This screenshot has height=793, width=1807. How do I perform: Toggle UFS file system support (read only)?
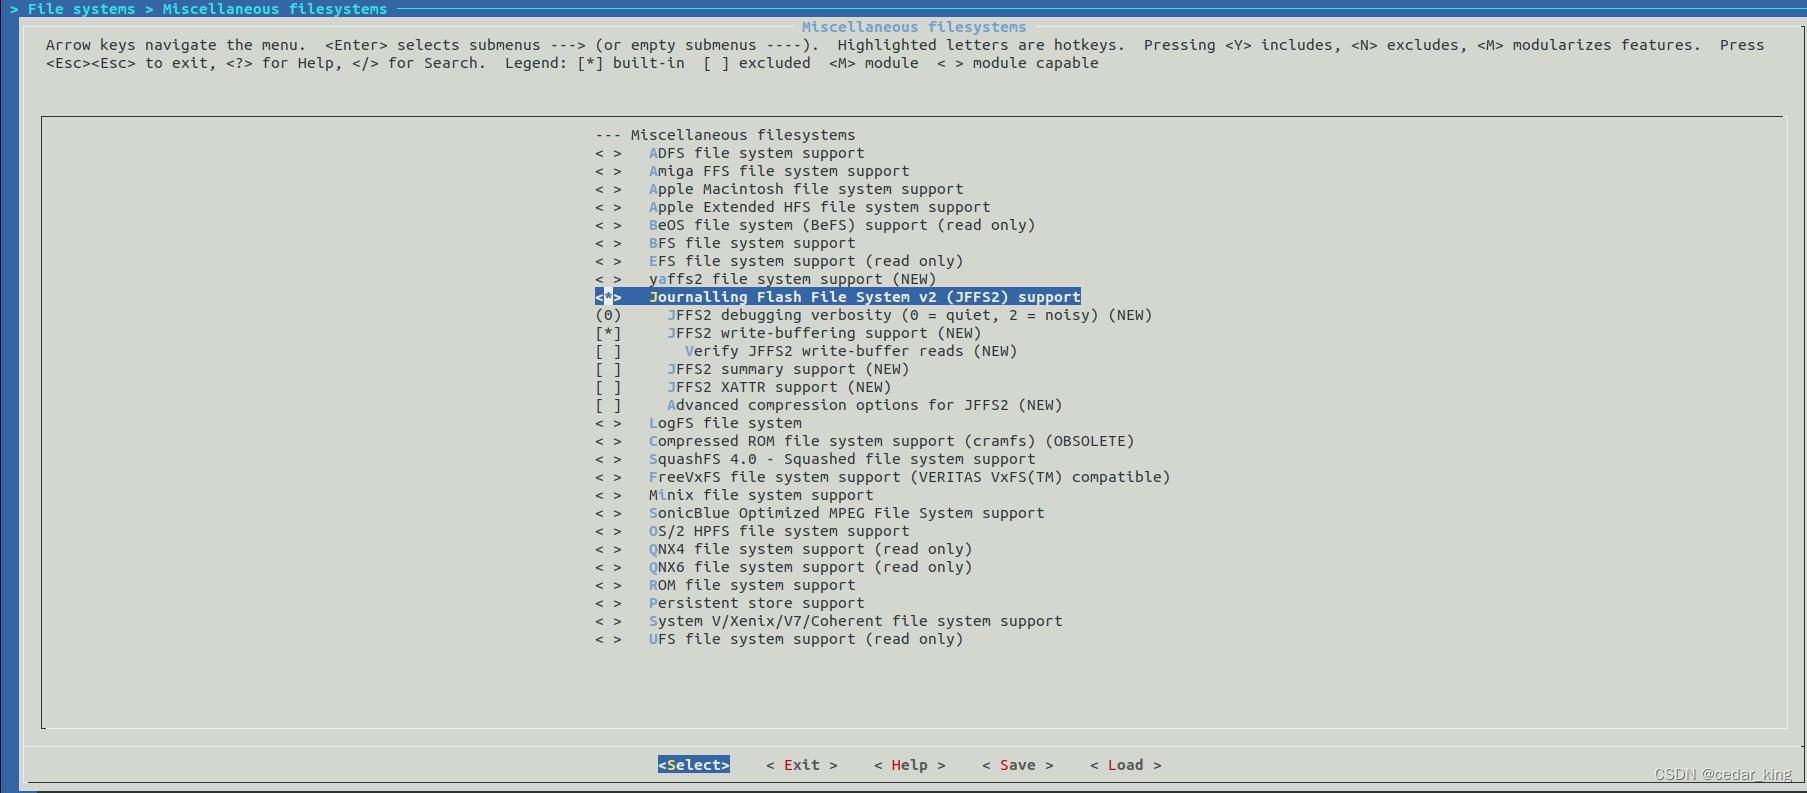[779, 639]
